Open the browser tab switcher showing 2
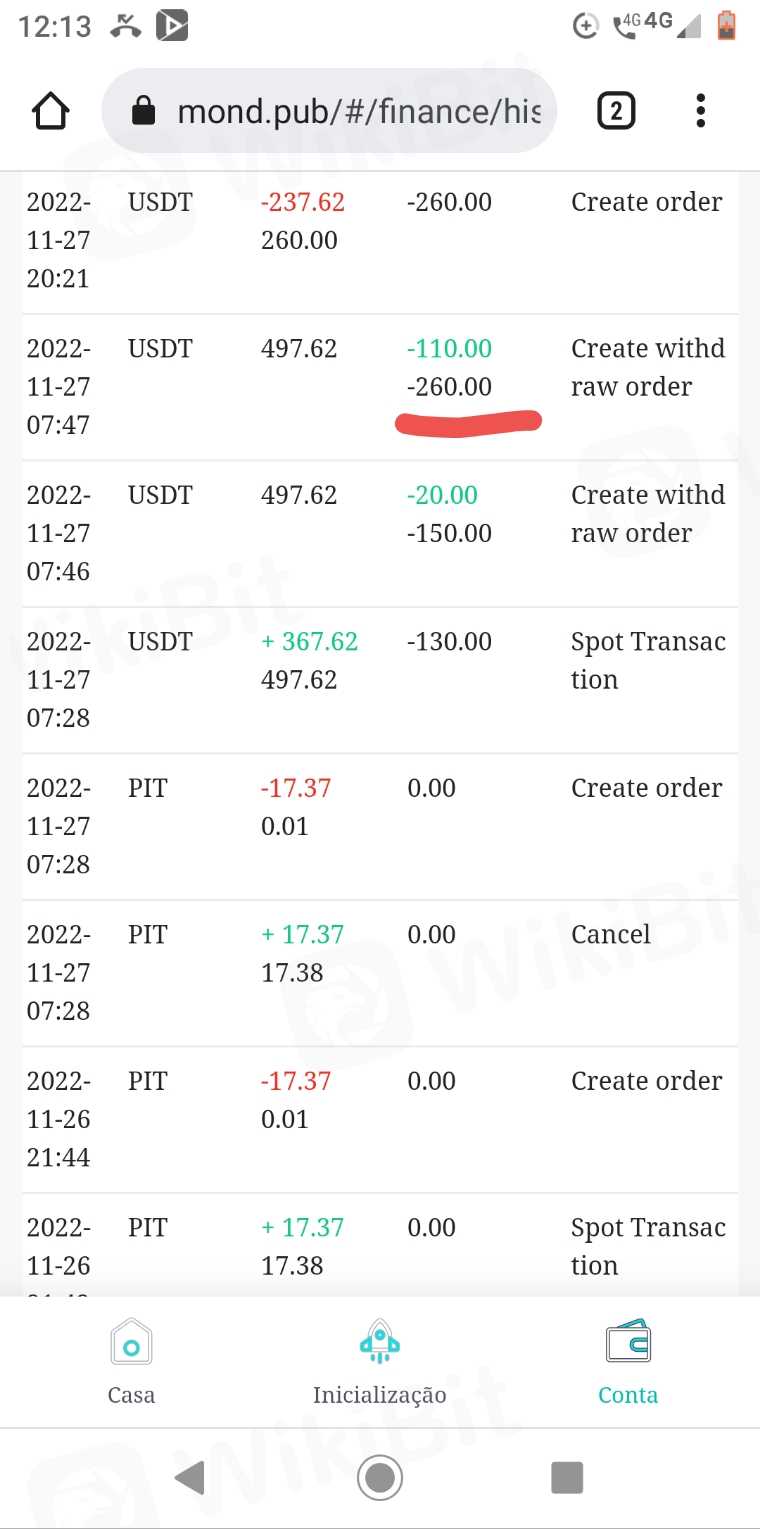Viewport: 760px width, 1529px height. click(x=616, y=111)
